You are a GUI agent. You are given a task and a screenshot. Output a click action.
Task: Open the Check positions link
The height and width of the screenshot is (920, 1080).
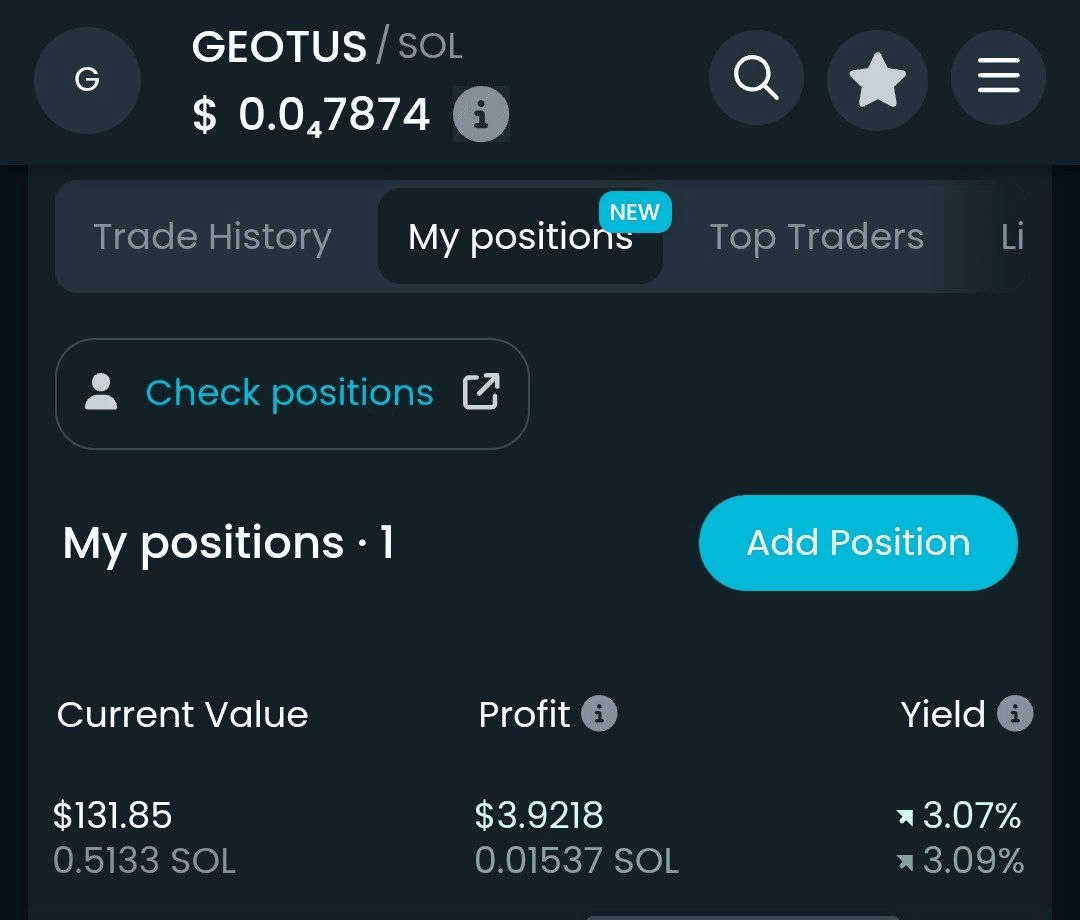point(292,394)
